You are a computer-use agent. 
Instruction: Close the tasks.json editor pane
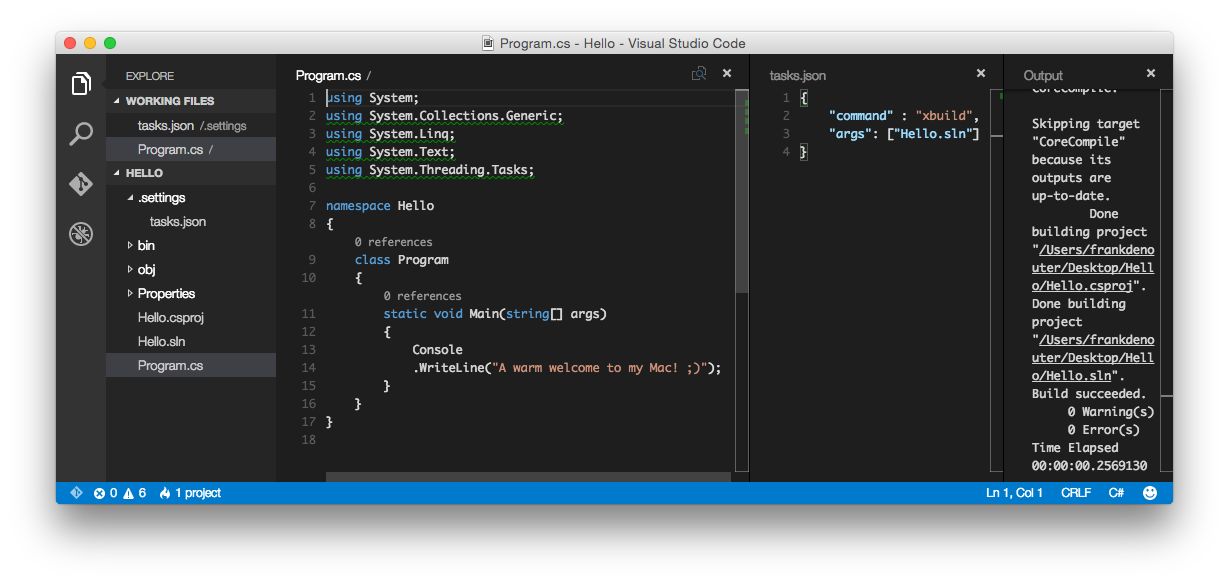(x=981, y=74)
